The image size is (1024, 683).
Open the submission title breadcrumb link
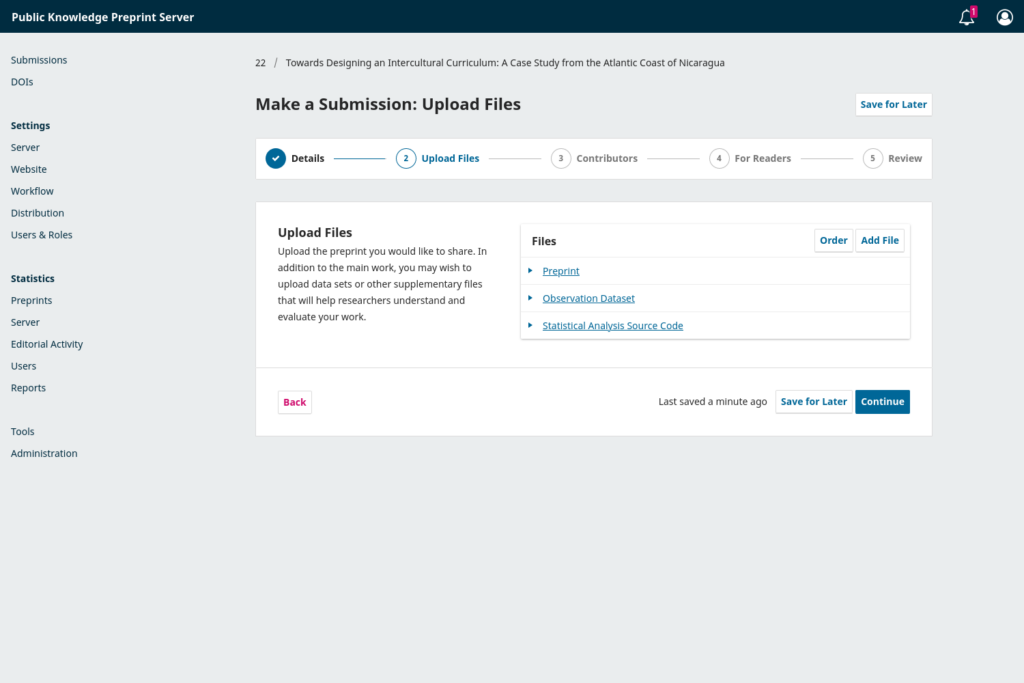click(504, 62)
